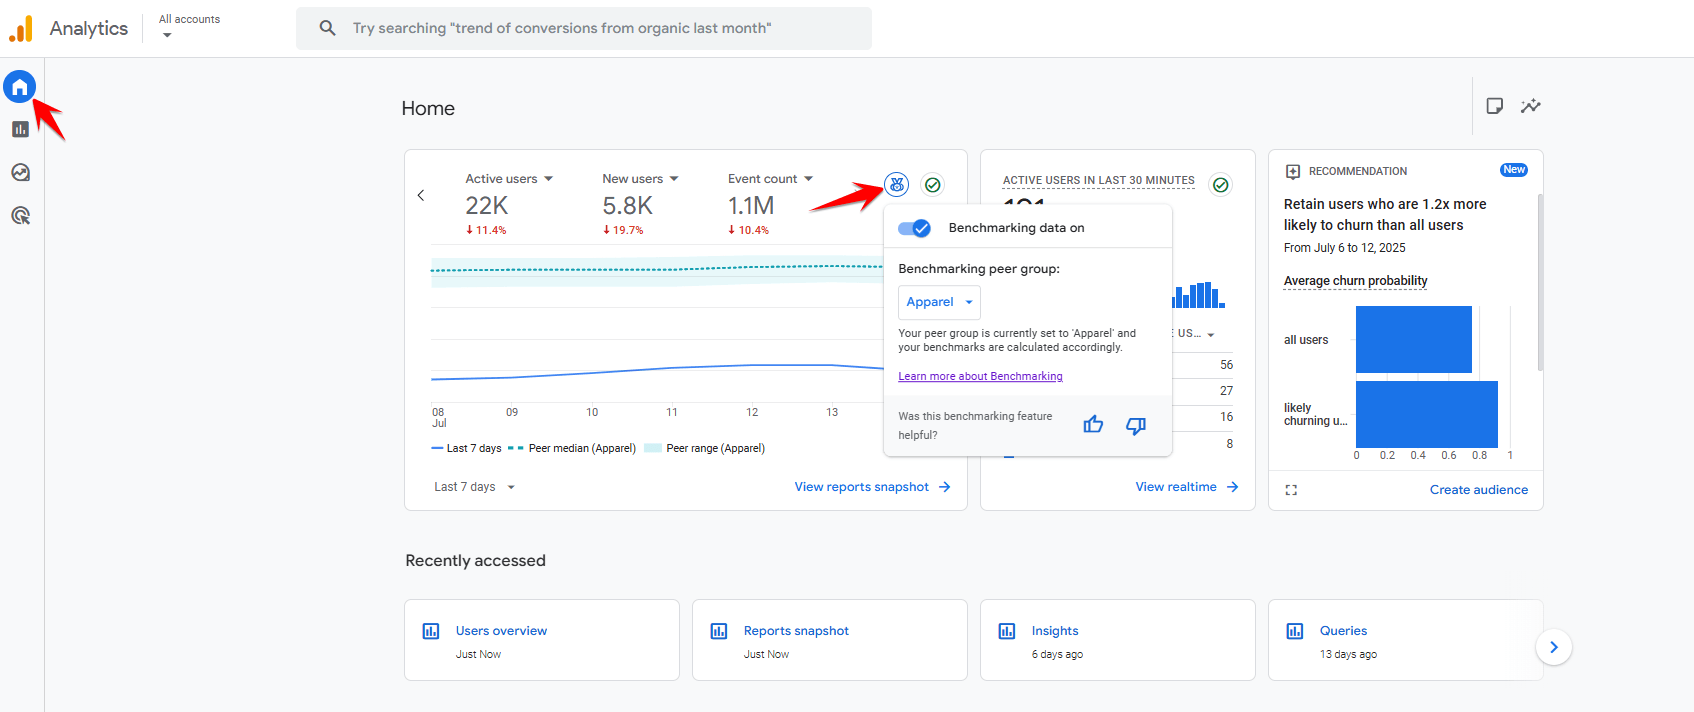Image resolution: width=1694 pixels, height=712 pixels.
Task: Open the Reports icon in left sidebar
Action: [20, 129]
